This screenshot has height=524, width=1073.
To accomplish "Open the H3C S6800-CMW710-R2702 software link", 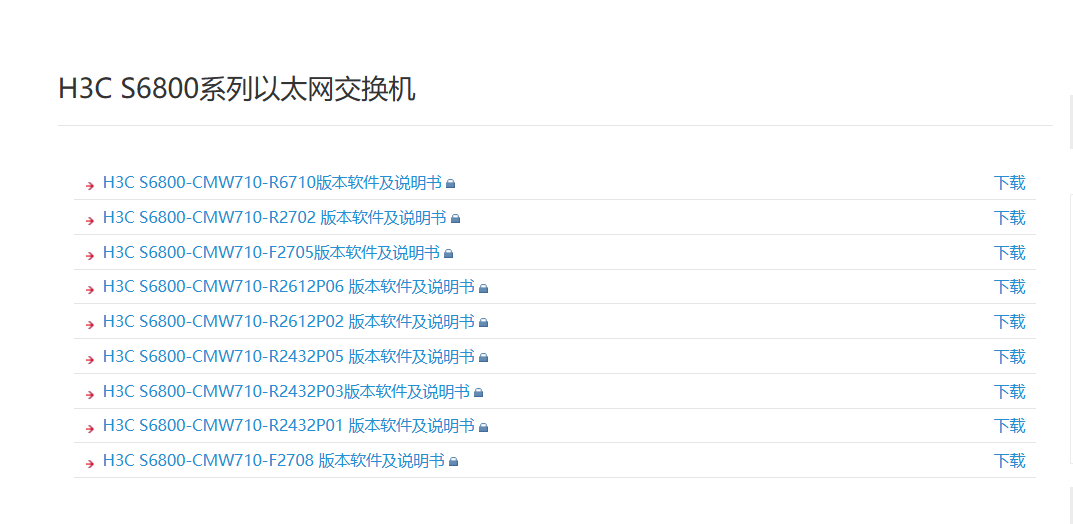I will [x=274, y=218].
